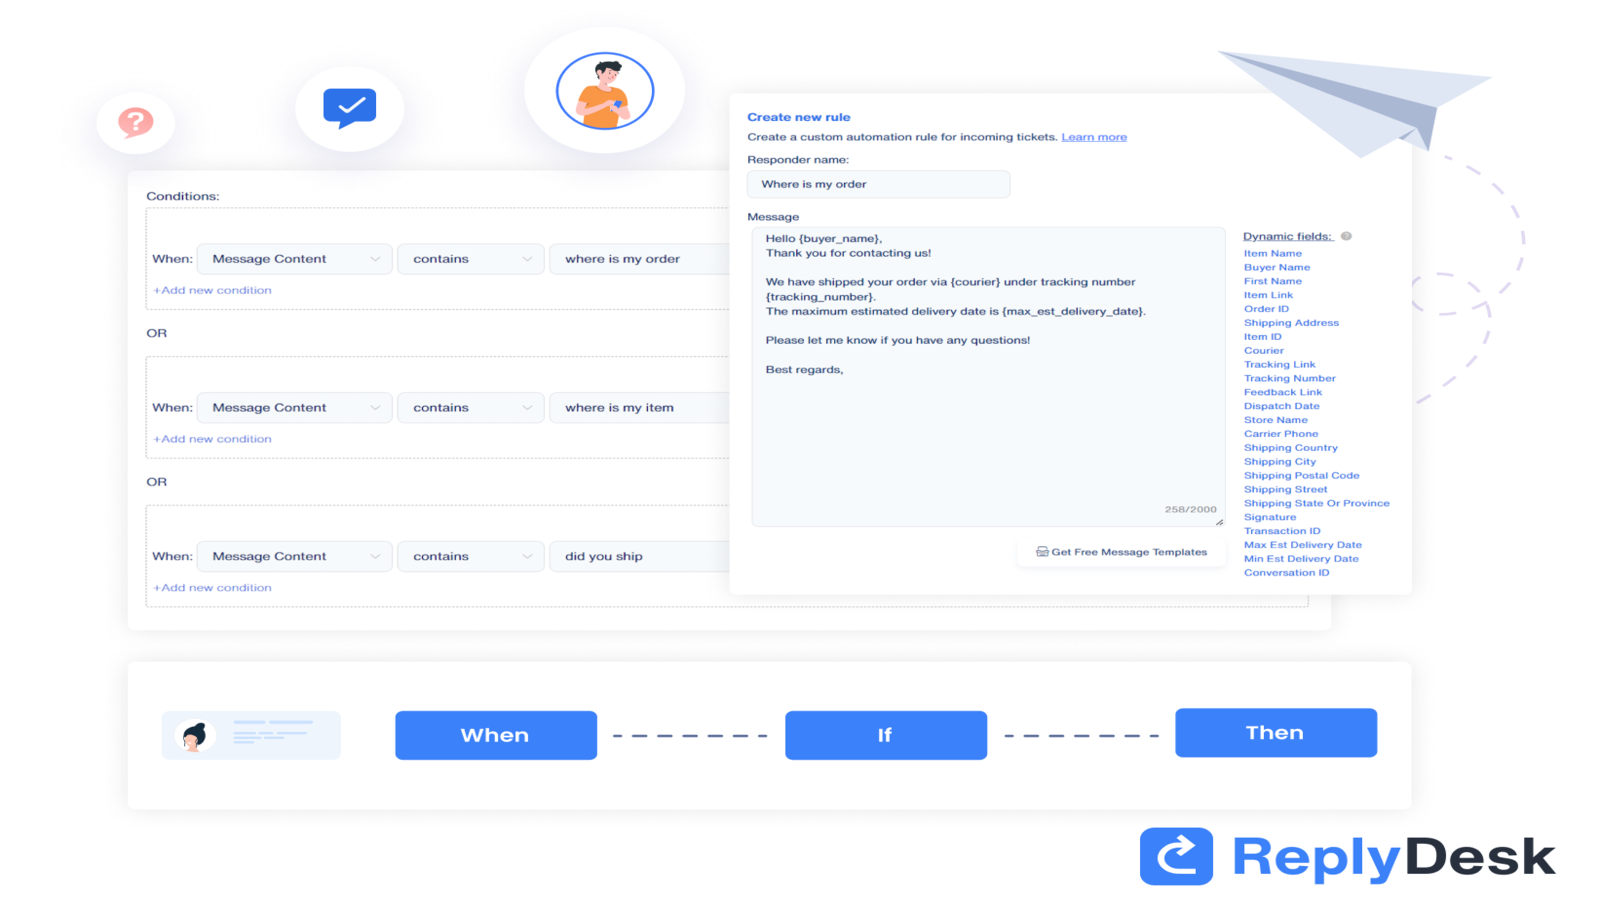
Task: Open the contains dropdown for did you ship
Action: click(470, 556)
